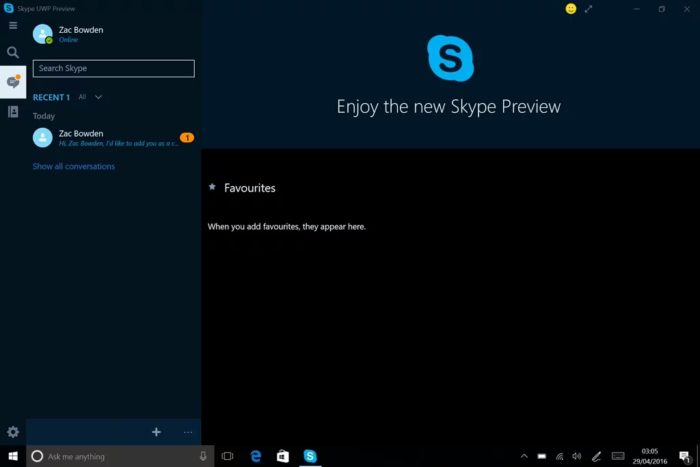Open the Windows Store taskbar icon
Viewport: 700px width, 467px height.
pos(283,456)
